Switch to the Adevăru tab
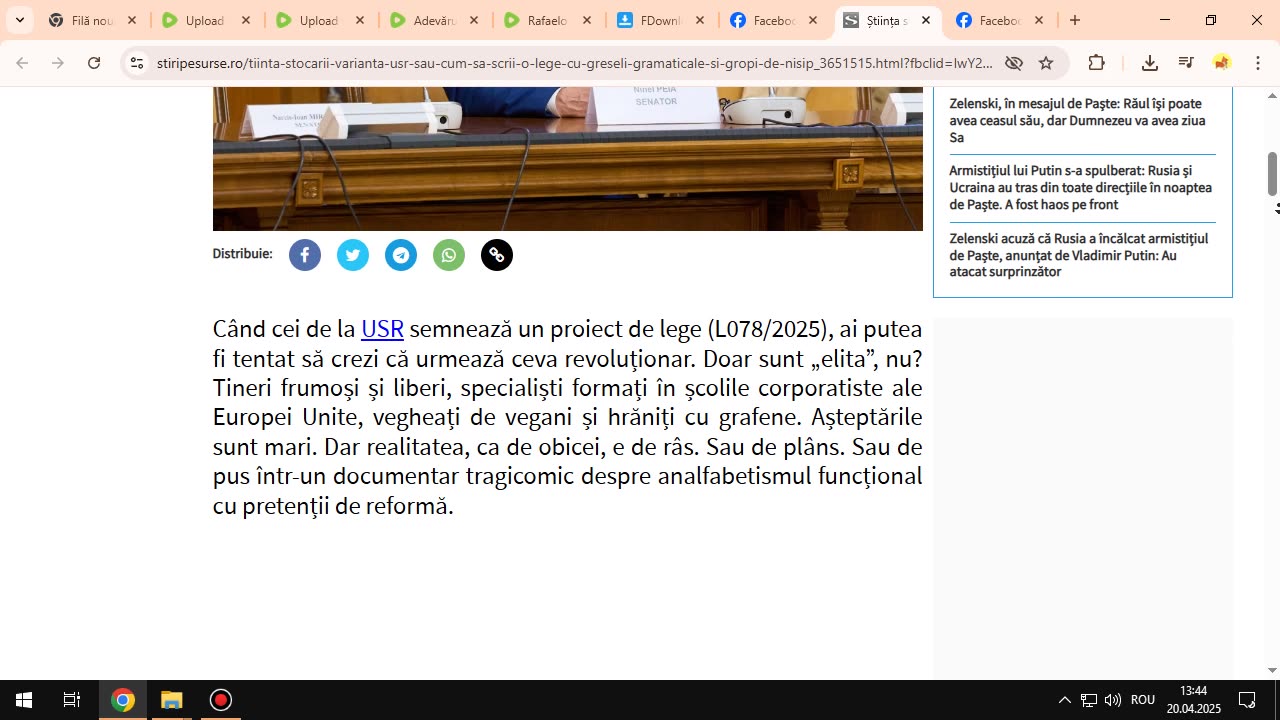This screenshot has height=720, width=1280. click(x=434, y=20)
